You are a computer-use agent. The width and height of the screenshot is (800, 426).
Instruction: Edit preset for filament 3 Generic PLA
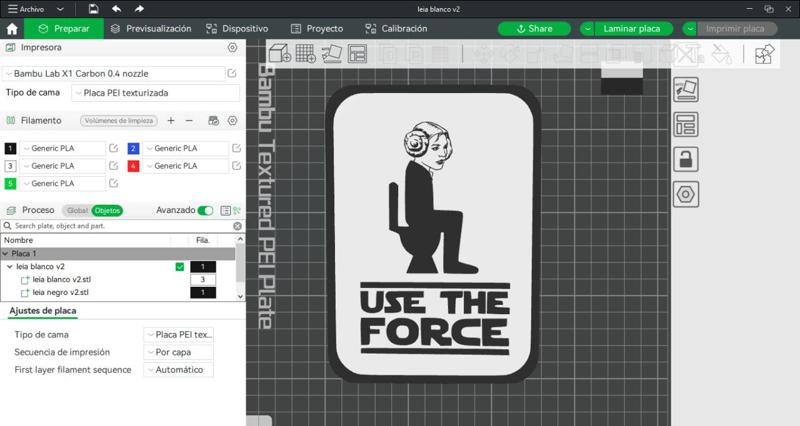pos(113,166)
